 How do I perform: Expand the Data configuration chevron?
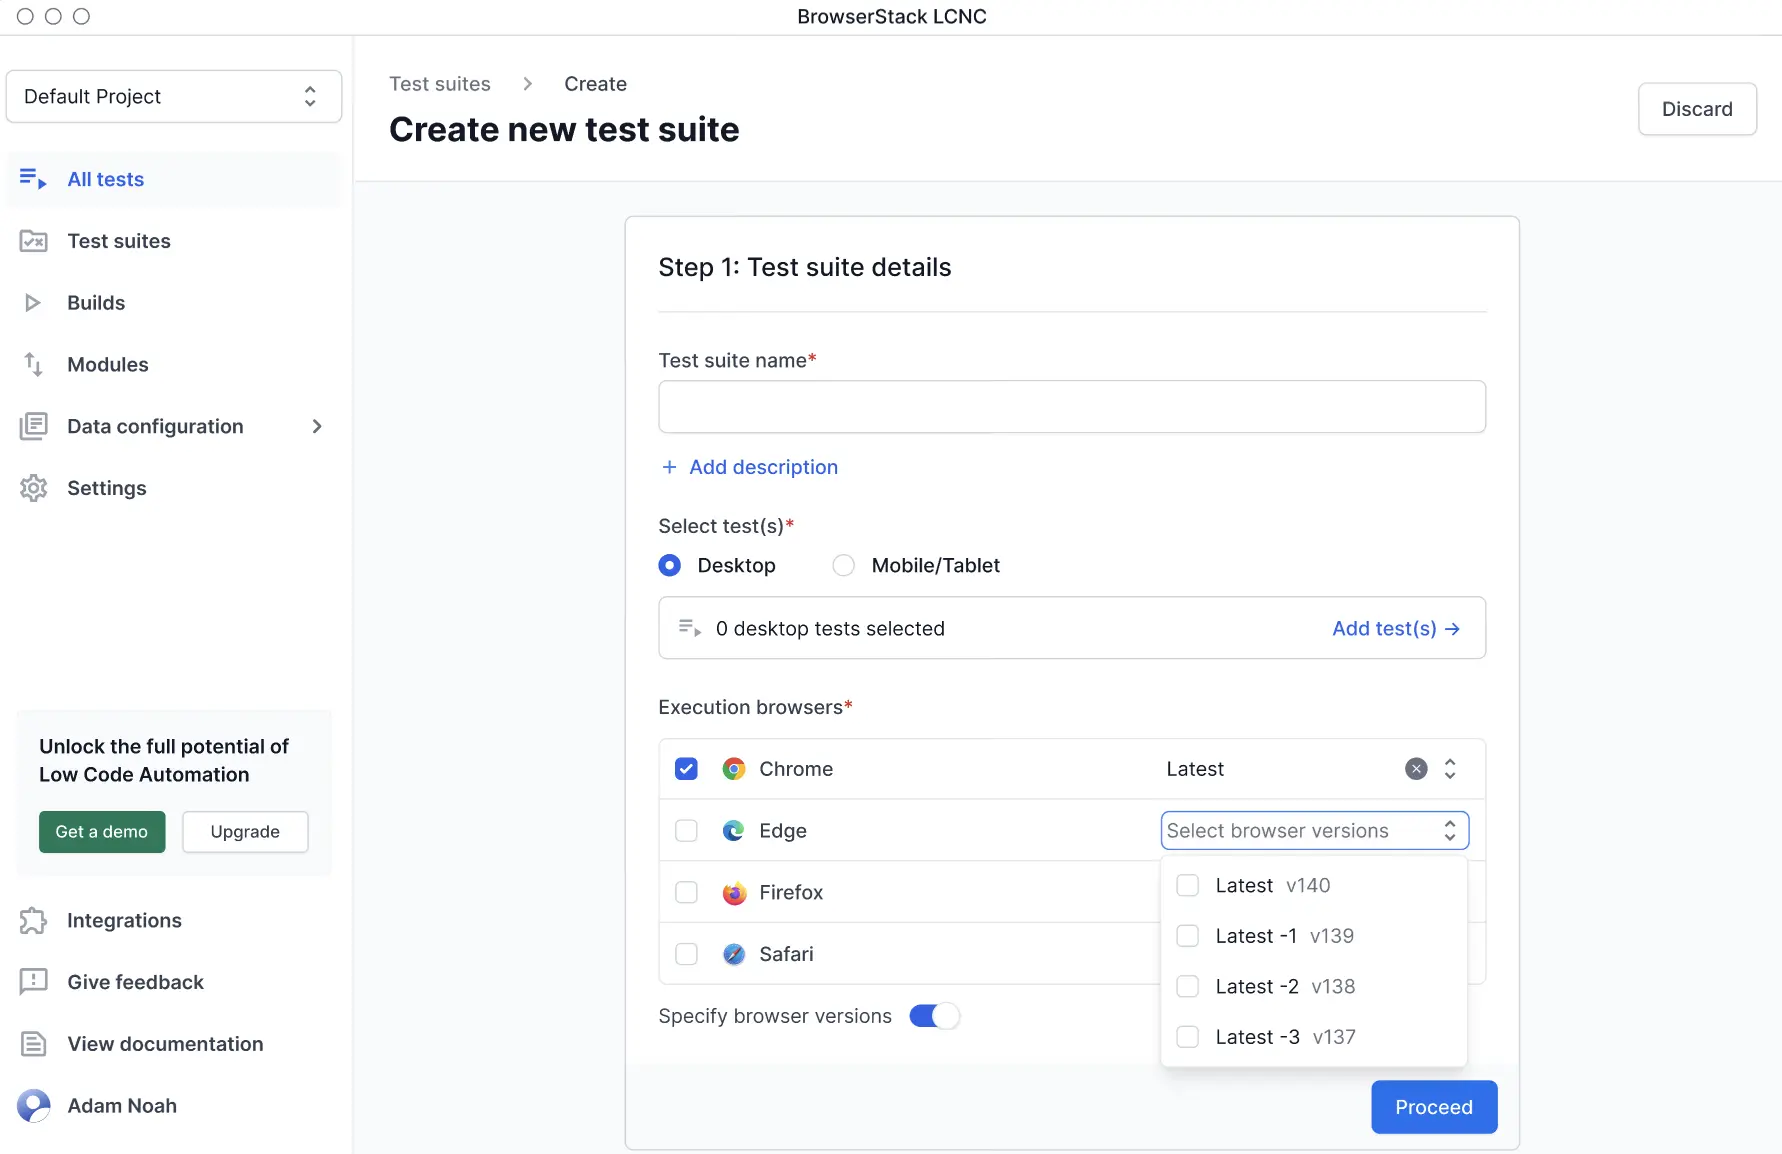click(317, 426)
